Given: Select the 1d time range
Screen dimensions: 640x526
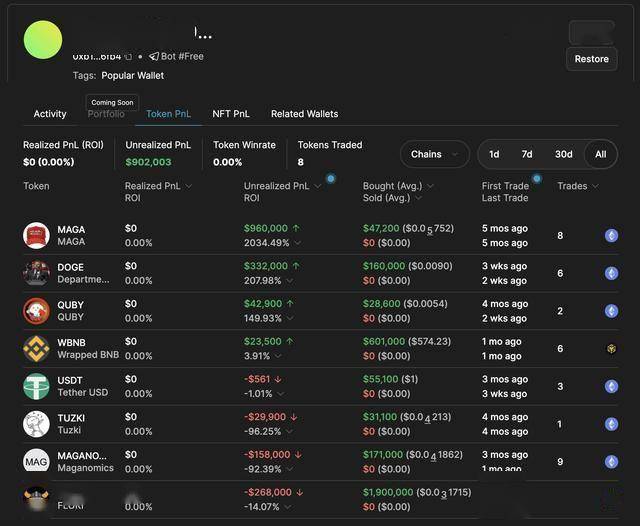Looking at the screenshot, I should coord(494,154).
